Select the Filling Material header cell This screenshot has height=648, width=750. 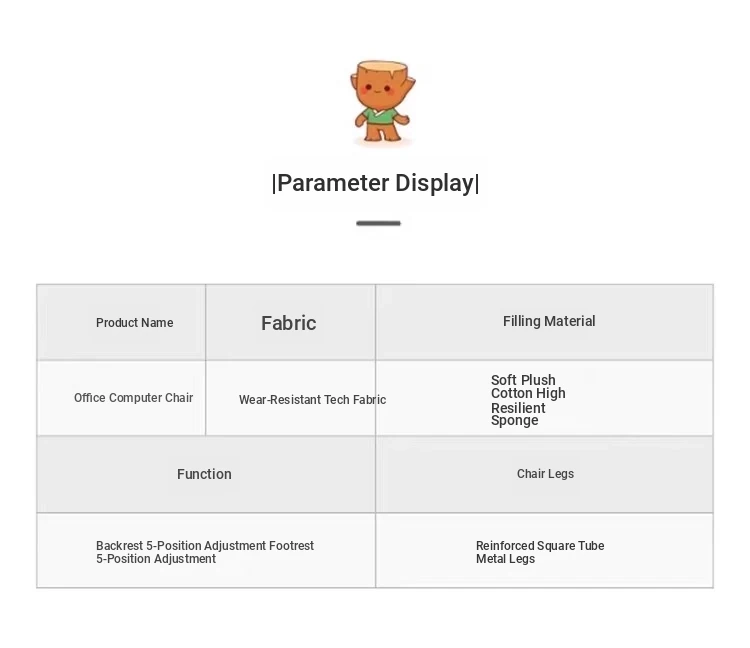click(x=549, y=321)
